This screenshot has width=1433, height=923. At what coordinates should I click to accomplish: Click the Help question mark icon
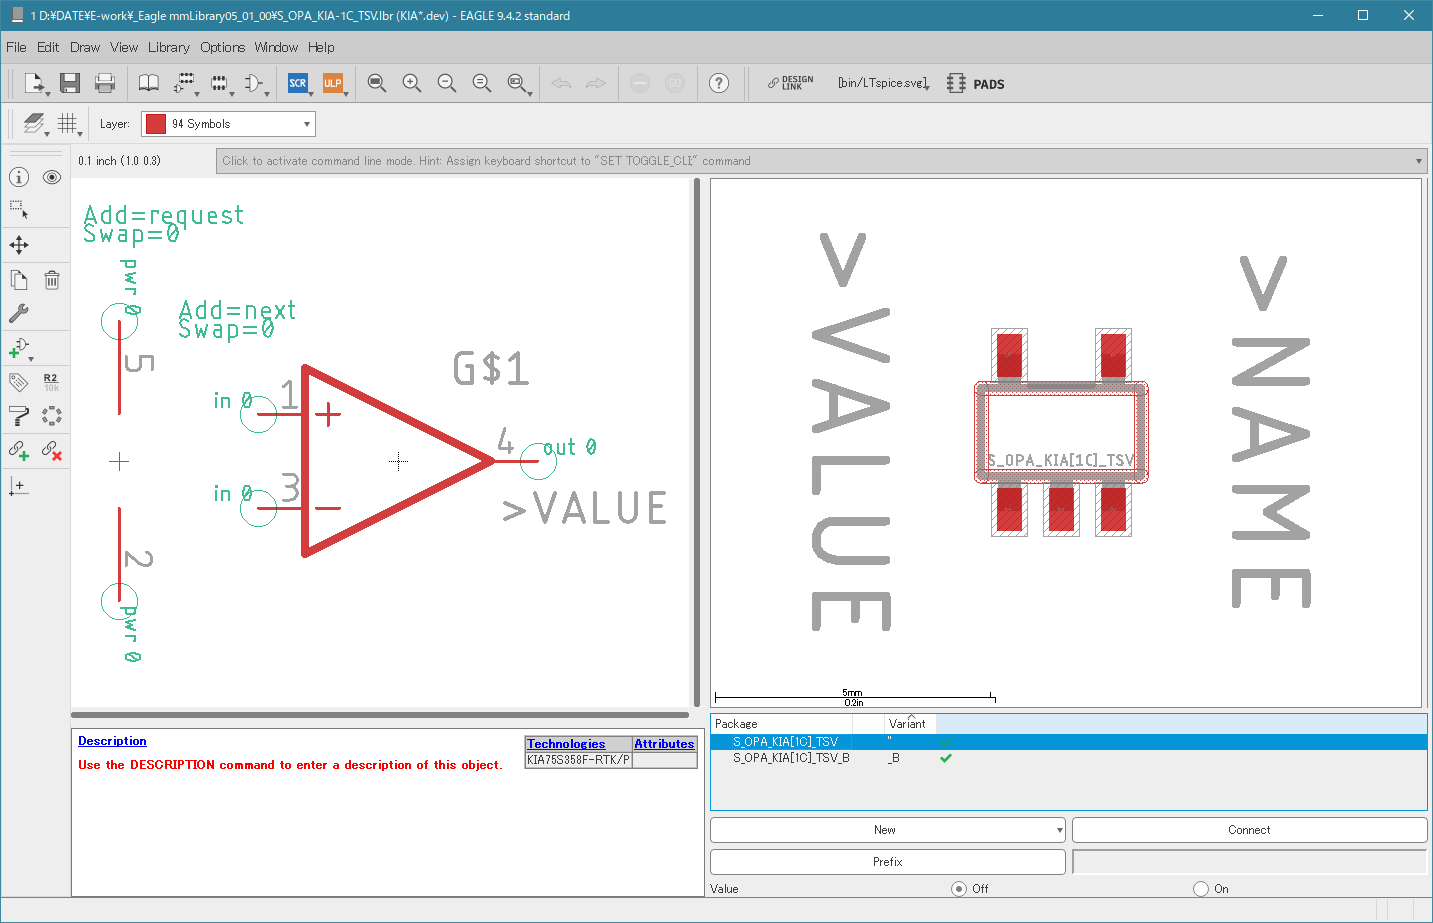[x=719, y=83]
